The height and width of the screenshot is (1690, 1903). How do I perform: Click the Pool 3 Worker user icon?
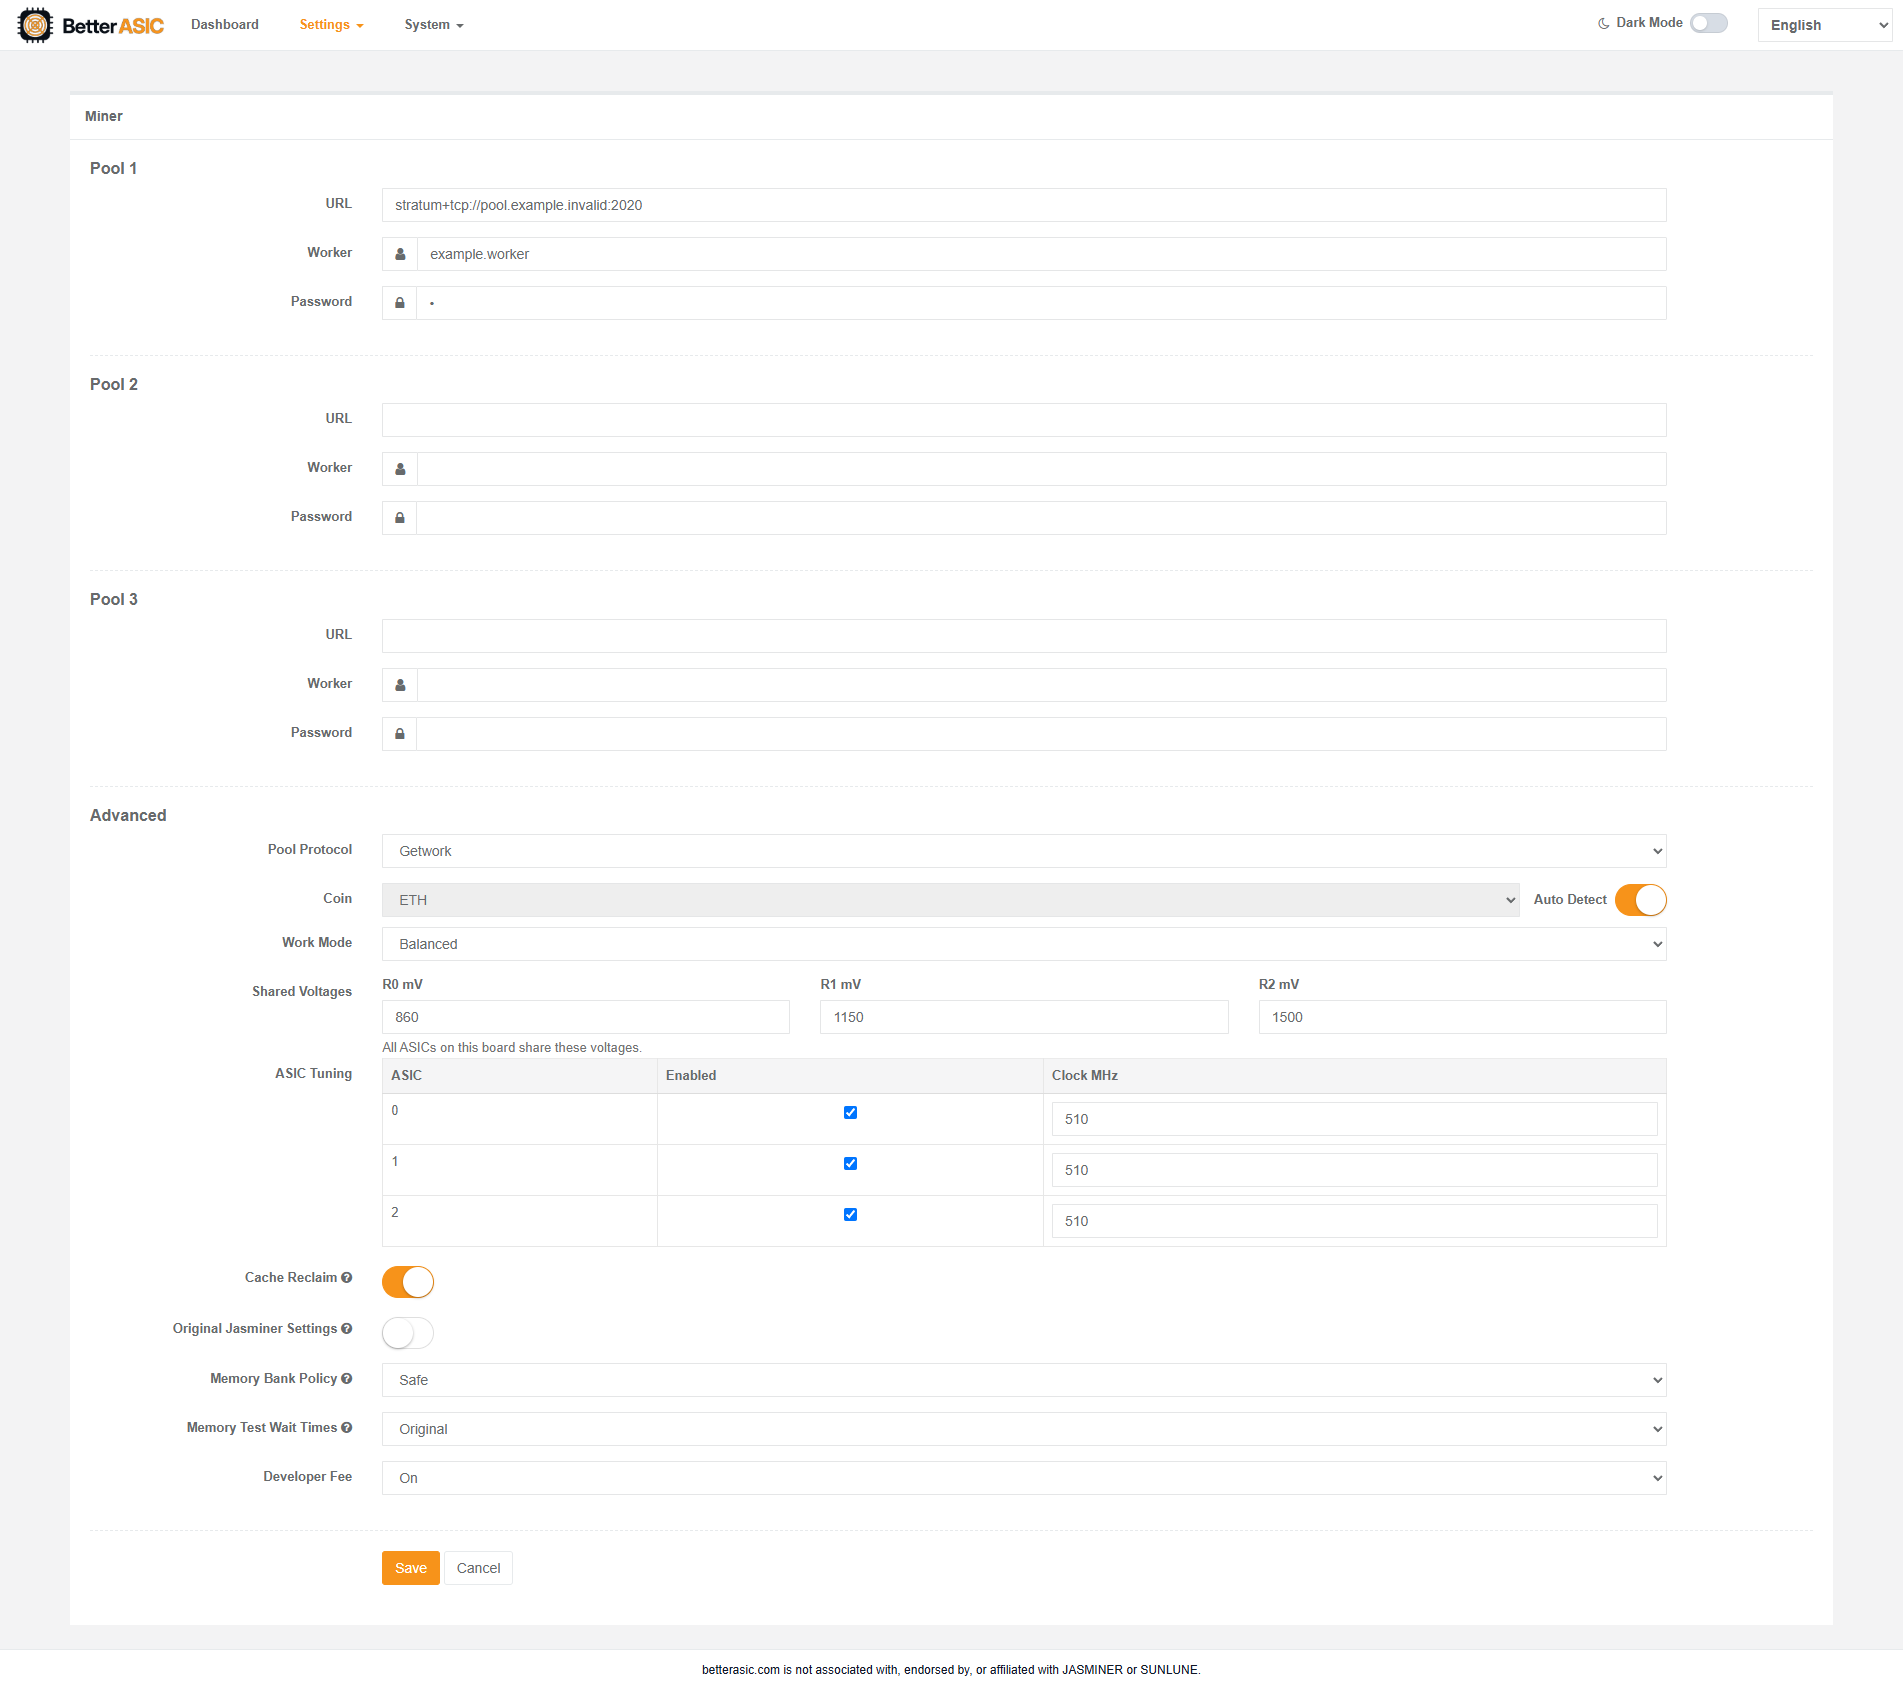pyautogui.click(x=400, y=685)
